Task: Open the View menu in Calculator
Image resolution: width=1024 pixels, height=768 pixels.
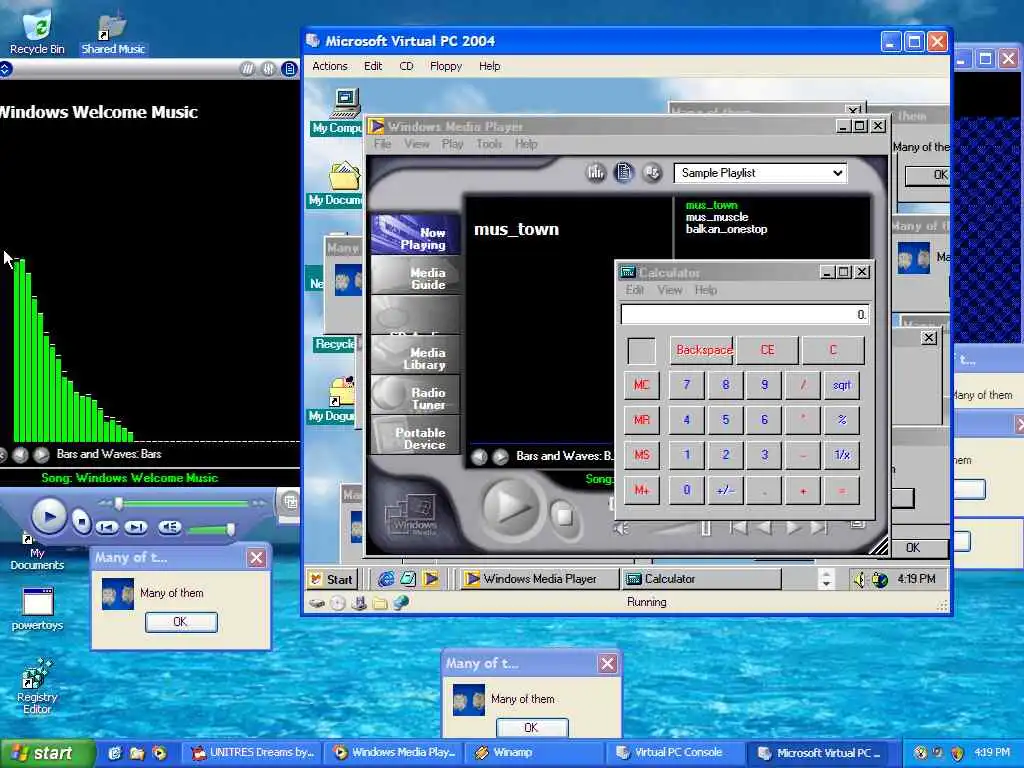Action: [x=669, y=290]
